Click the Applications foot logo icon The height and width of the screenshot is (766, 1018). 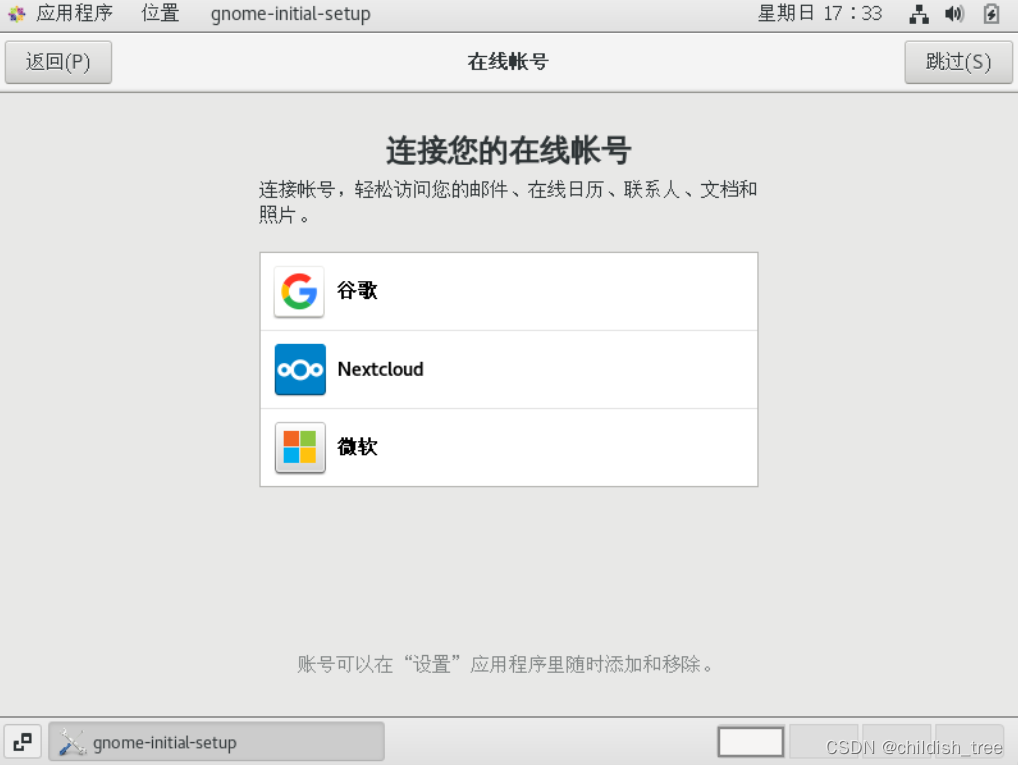(x=17, y=14)
